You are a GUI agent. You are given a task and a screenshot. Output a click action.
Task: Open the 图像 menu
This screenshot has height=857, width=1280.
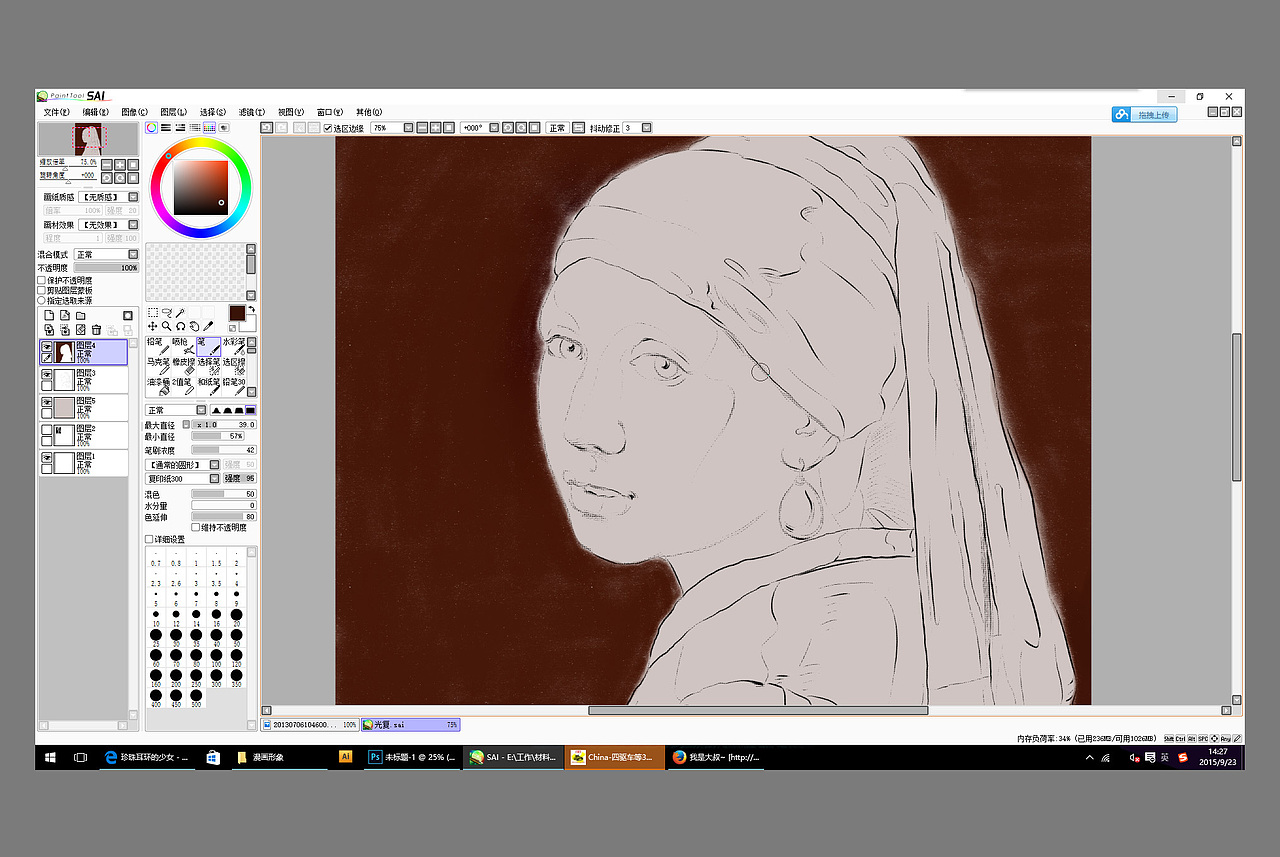[x=134, y=112]
